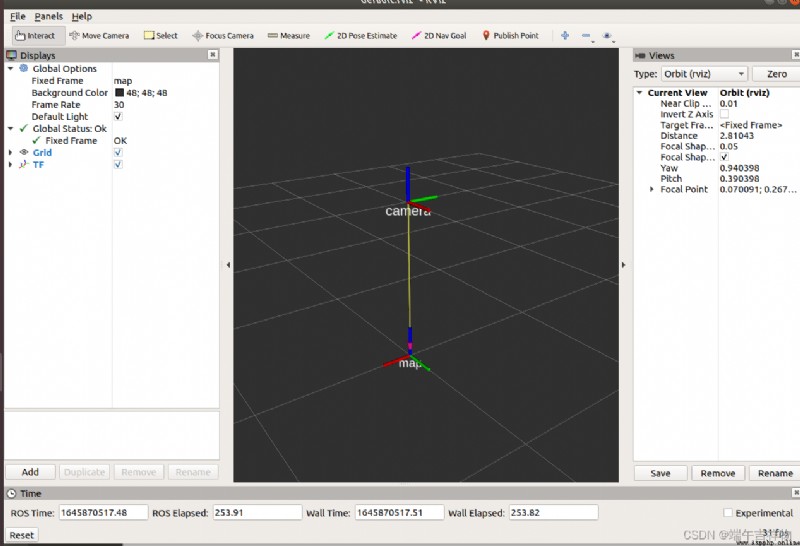800x546 pixels.
Task: Click the Wall Elapsed field
Action: coord(553,512)
